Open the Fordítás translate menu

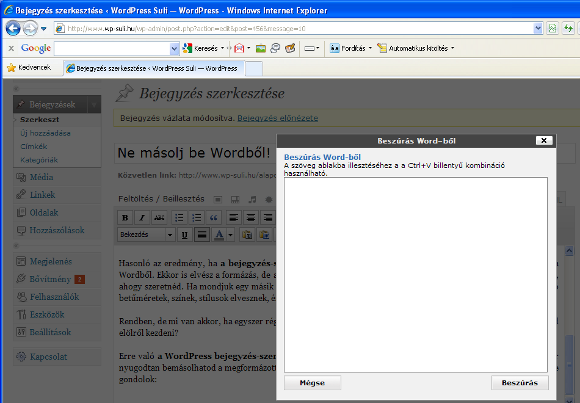(350, 48)
